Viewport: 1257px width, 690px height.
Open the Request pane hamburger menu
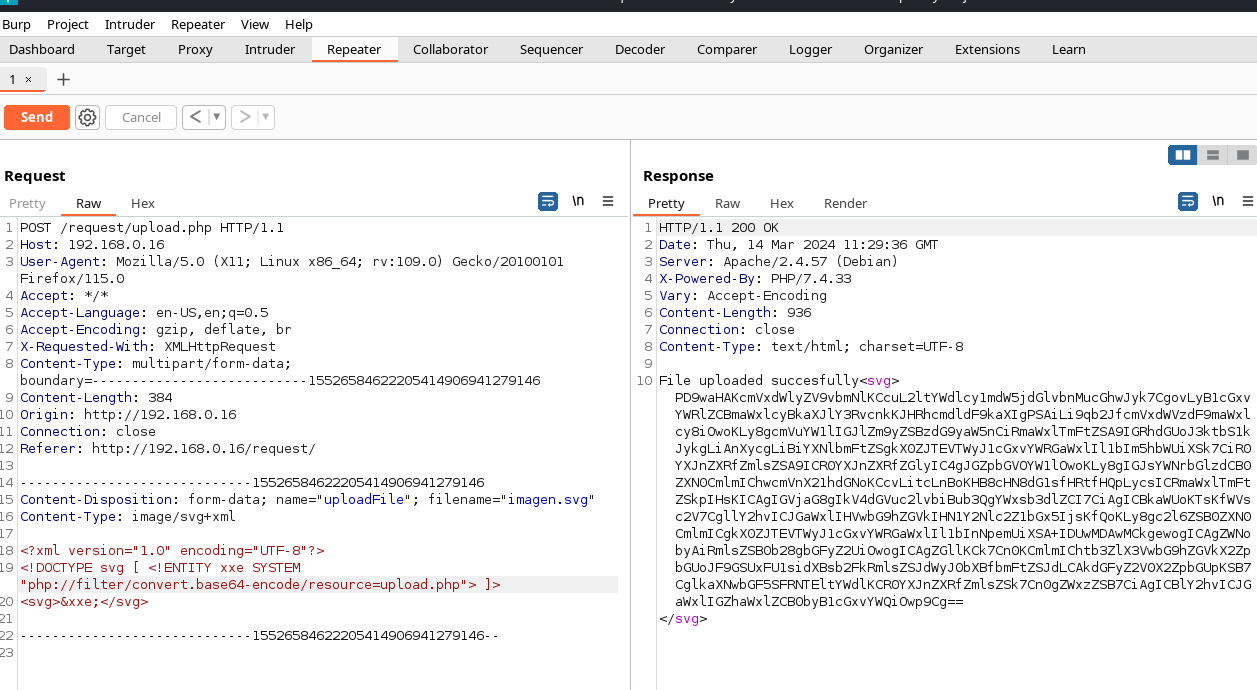[608, 201]
